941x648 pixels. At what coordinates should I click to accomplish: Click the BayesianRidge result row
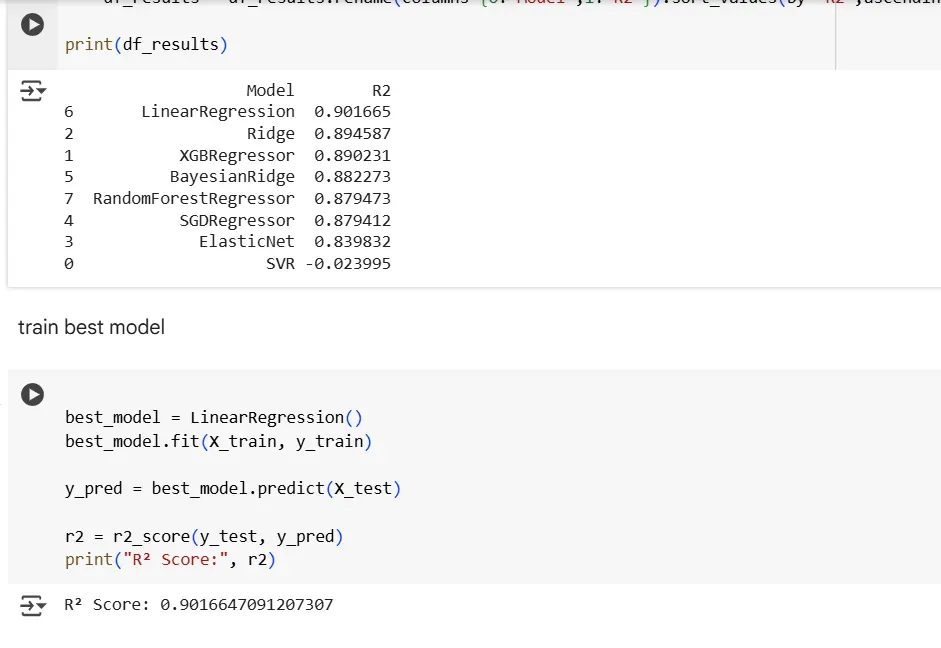point(279,177)
